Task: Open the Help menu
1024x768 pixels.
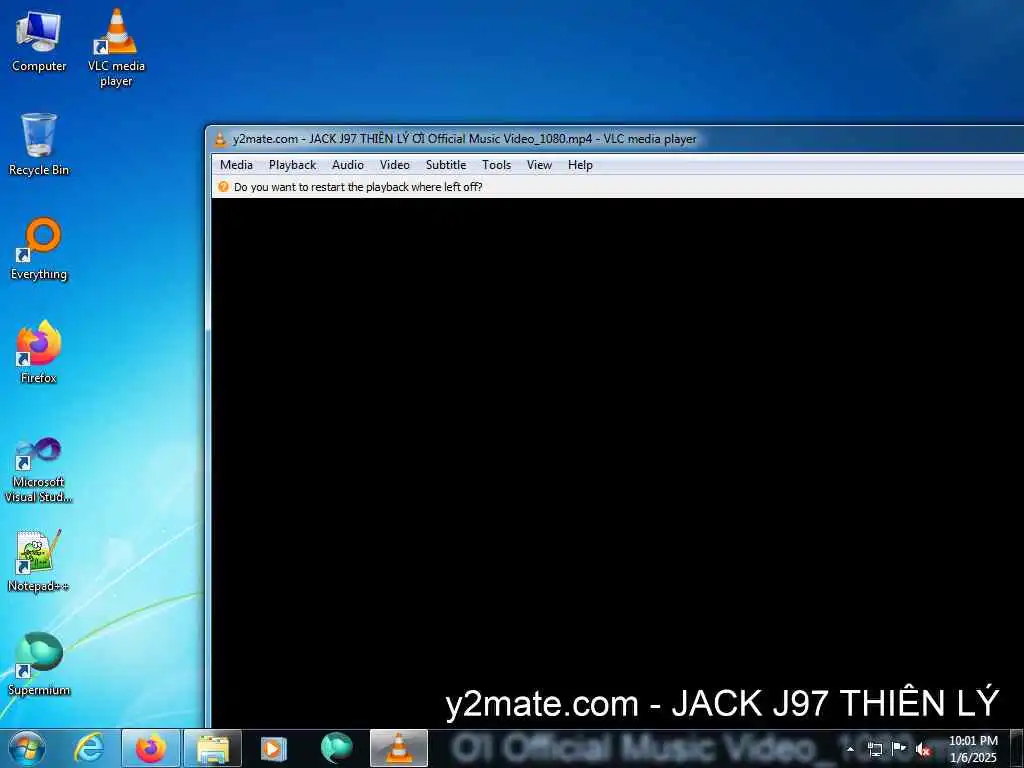Action: click(x=580, y=165)
